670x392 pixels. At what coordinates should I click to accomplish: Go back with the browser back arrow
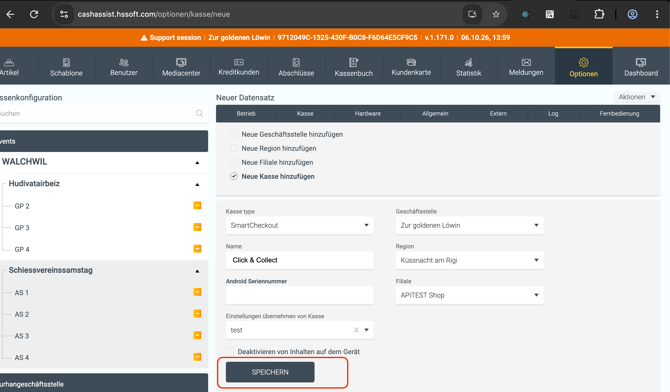[x=10, y=14]
